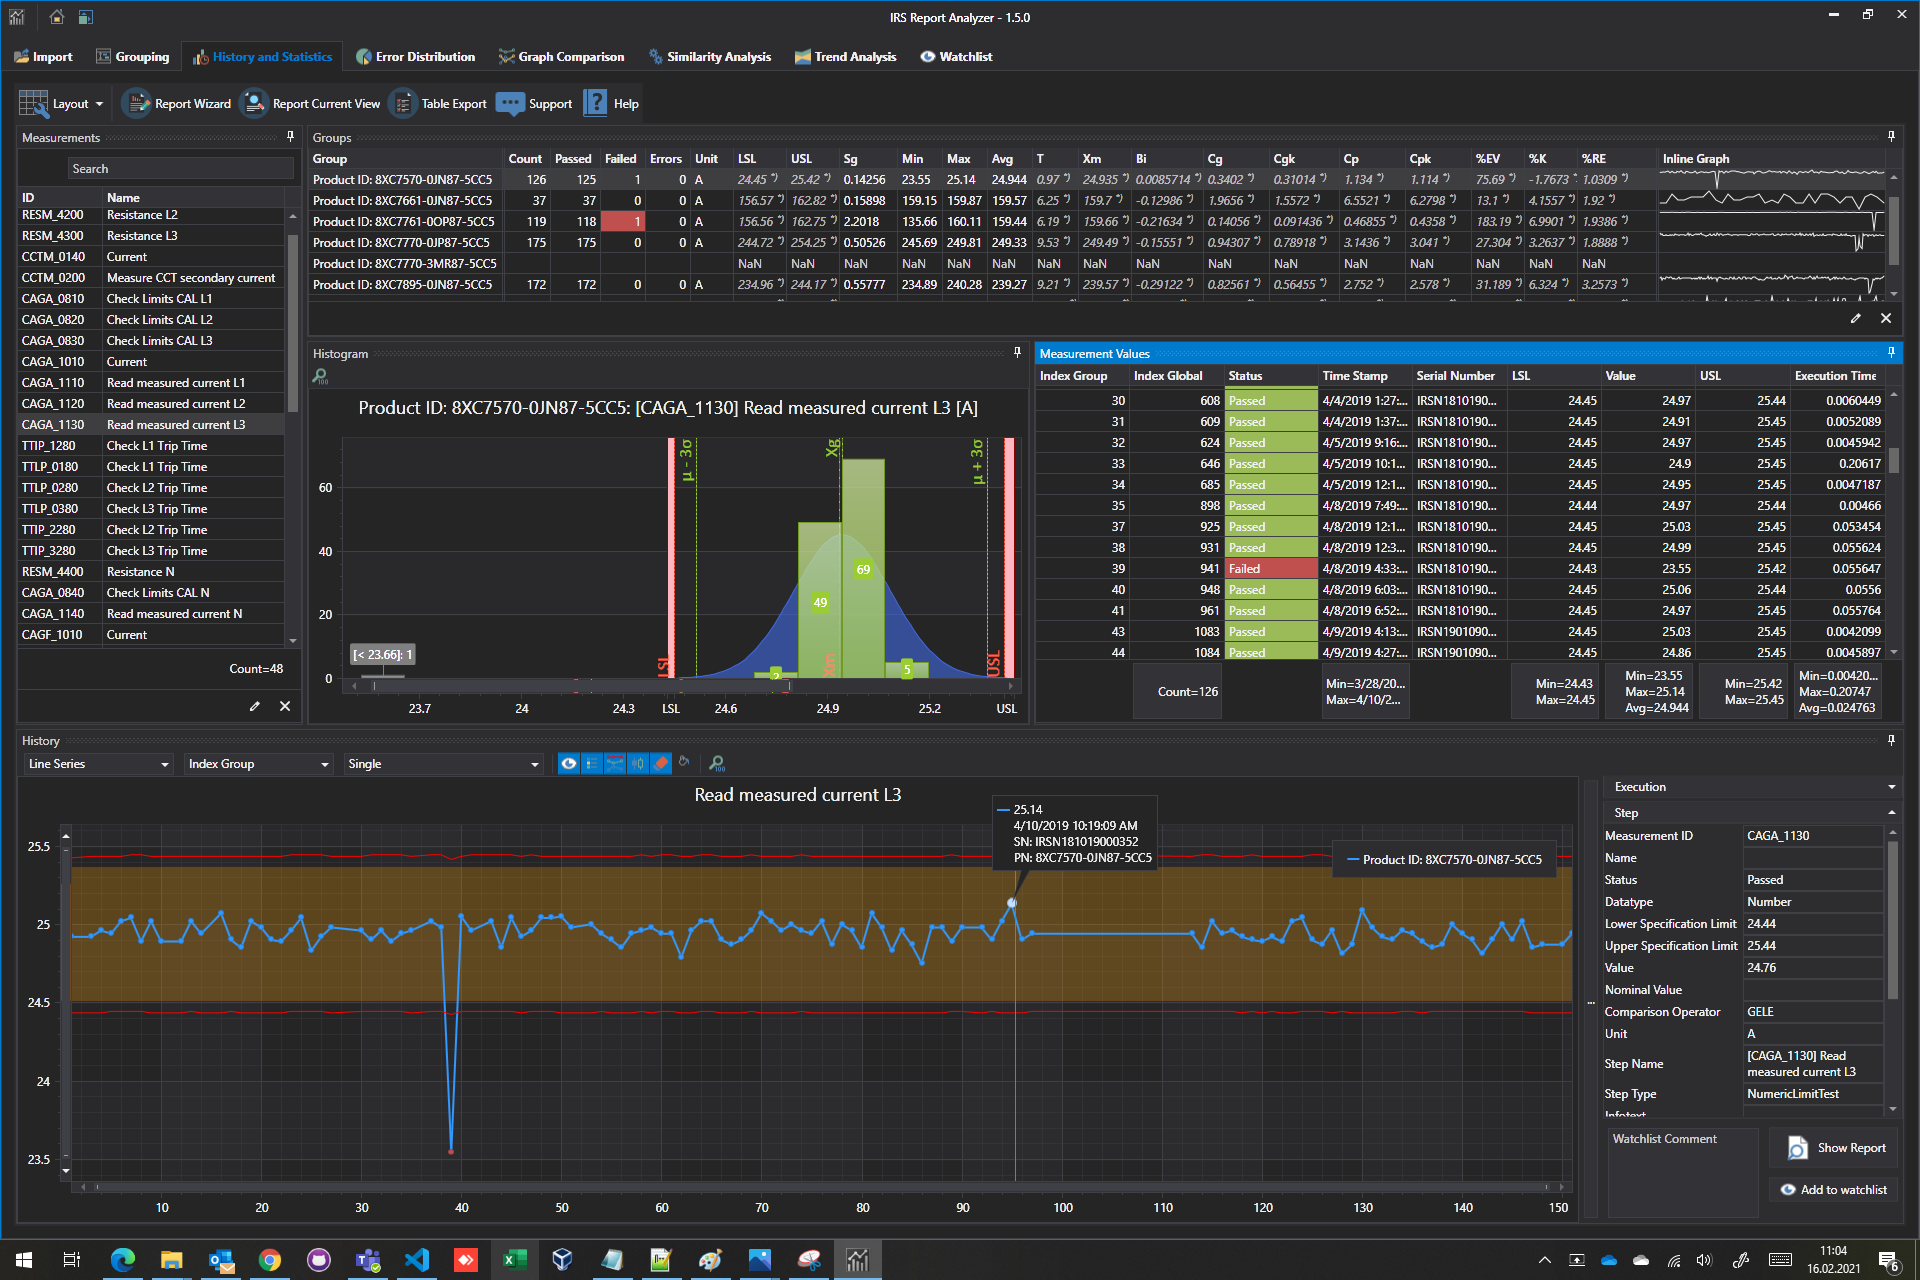Screen dimensions: 1920x1280
Task: Open the Layout dropdown
Action: coord(62,103)
